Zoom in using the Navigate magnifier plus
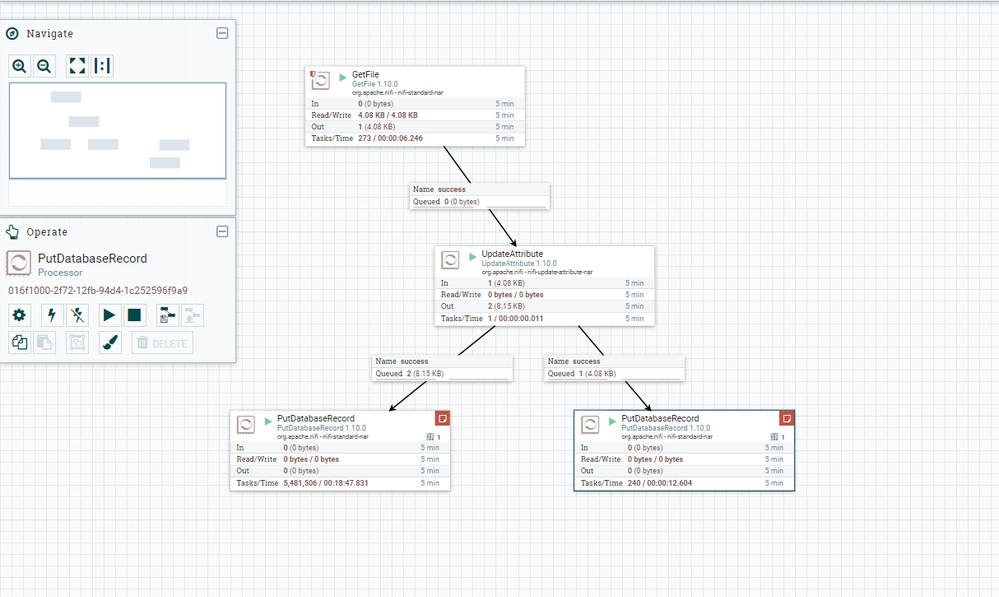Viewport: 999px width, 597px height. pos(19,66)
